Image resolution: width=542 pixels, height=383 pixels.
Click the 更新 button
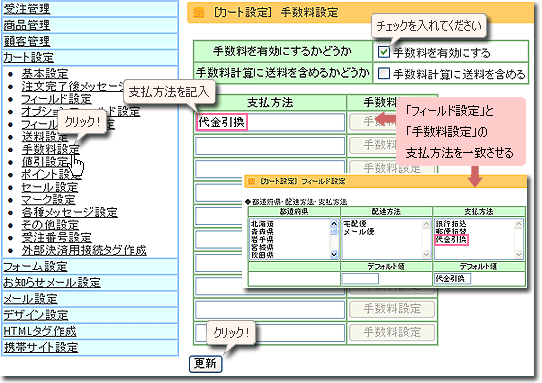pyautogui.click(x=205, y=363)
